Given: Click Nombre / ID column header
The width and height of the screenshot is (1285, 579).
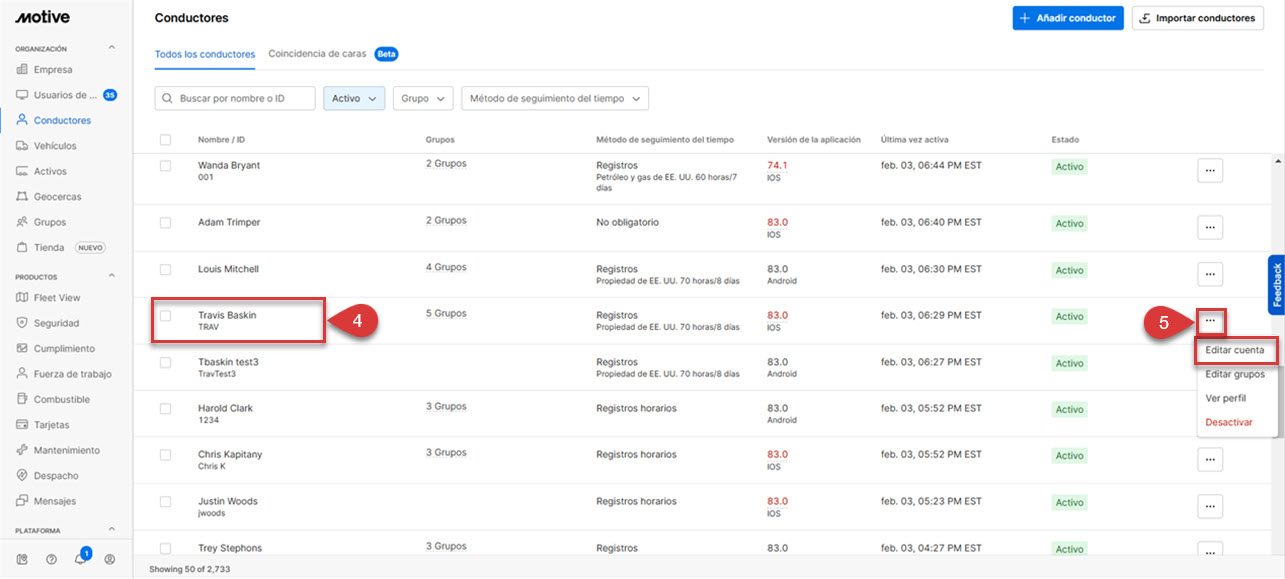Looking at the screenshot, I should (x=221, y=140).
